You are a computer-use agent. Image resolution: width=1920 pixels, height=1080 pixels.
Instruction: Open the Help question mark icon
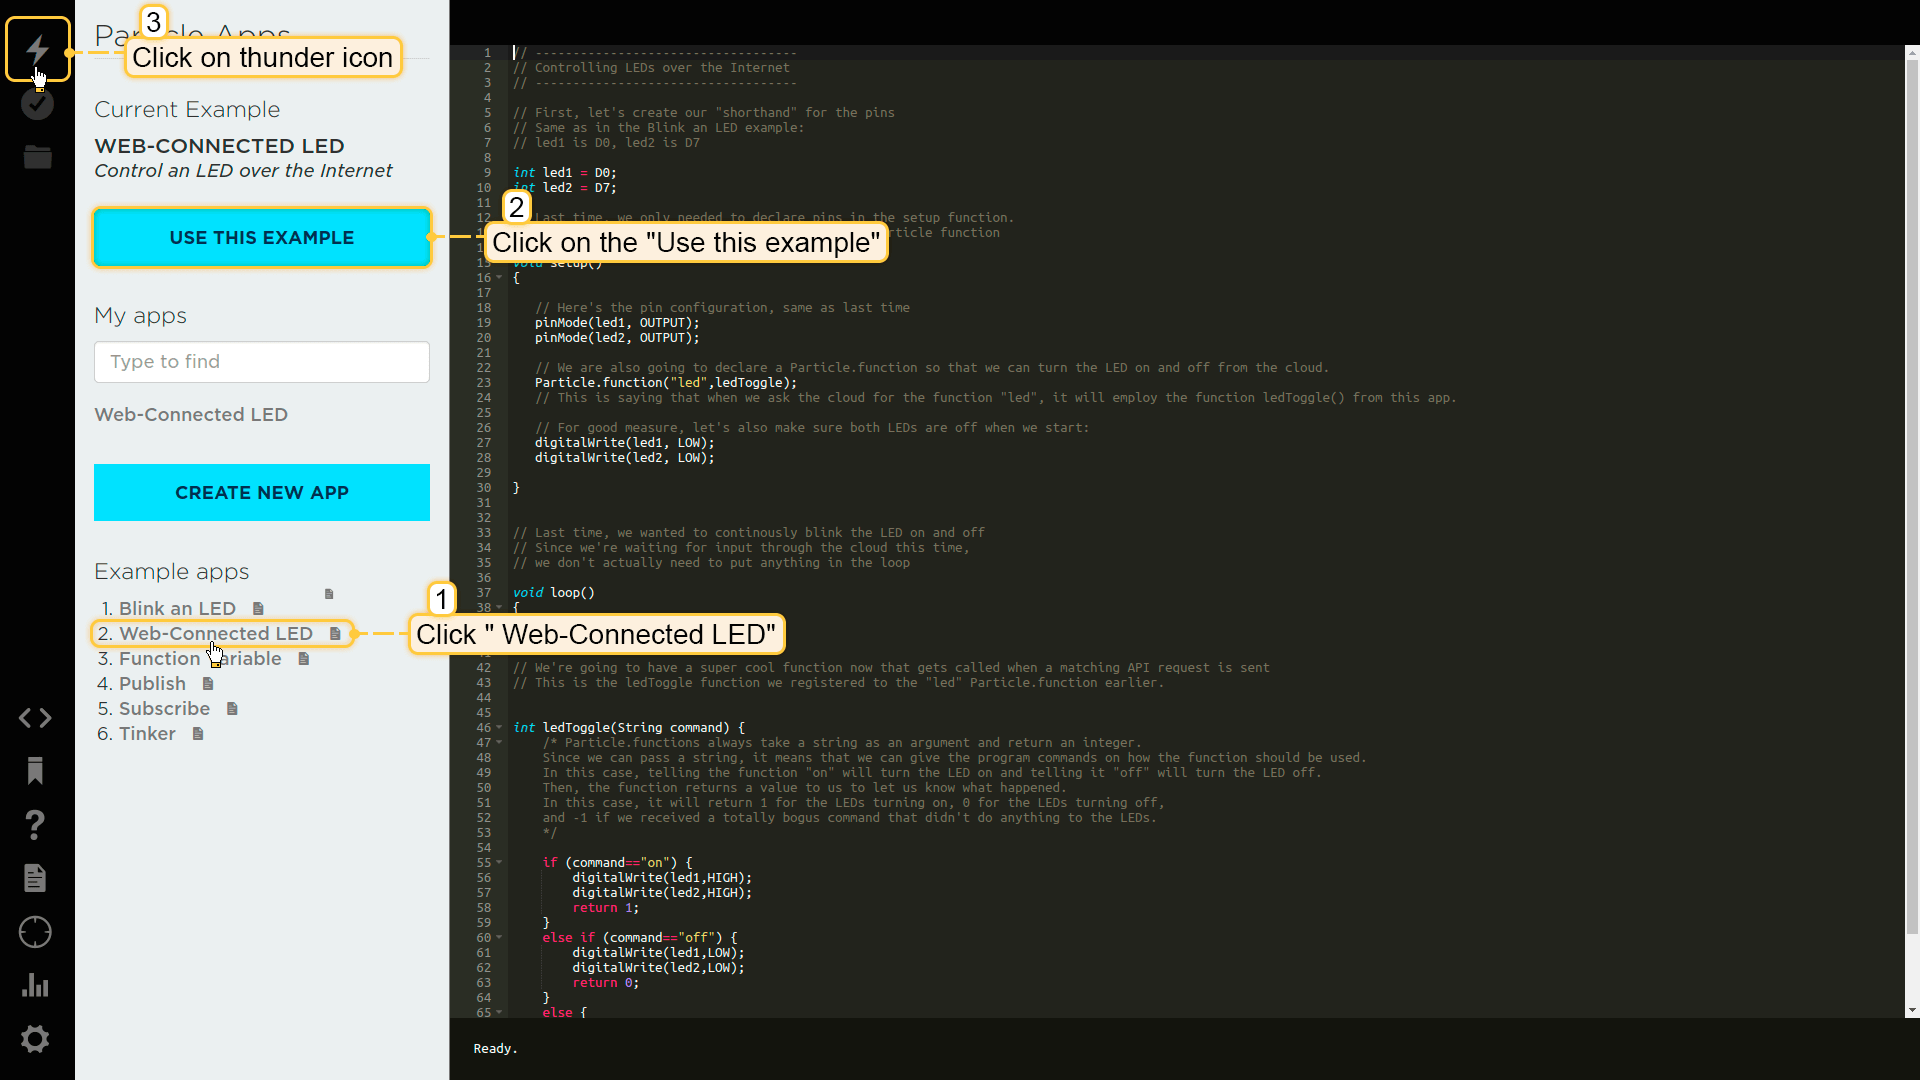click(35, 825)
